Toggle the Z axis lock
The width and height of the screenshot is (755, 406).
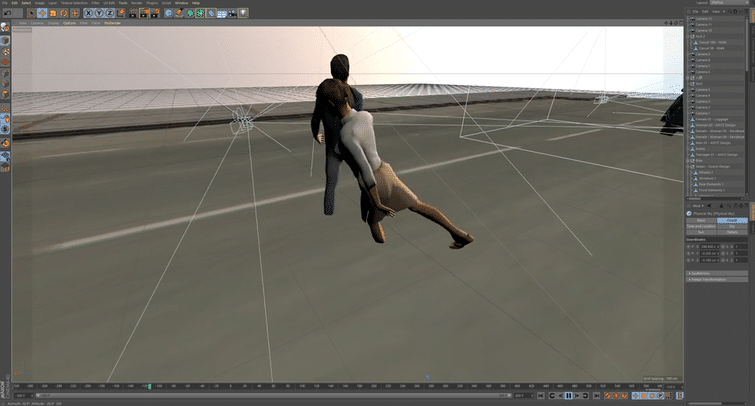[110, 13]
